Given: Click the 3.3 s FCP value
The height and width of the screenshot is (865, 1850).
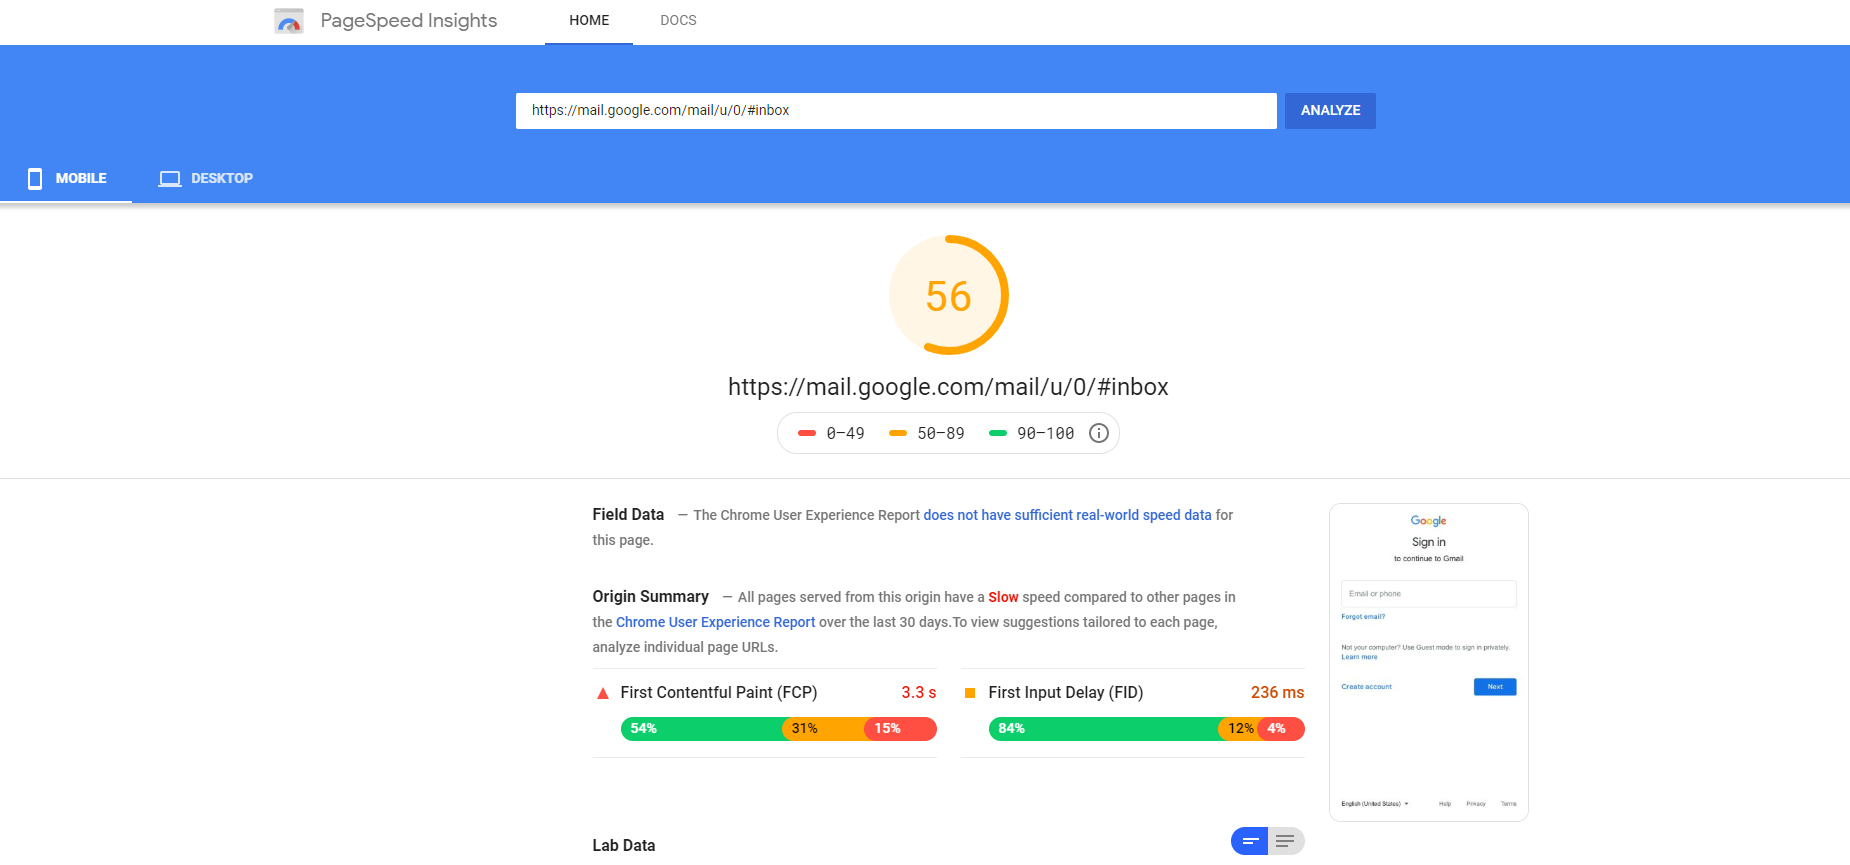Looking at the screenshot, I should tap(918, 693).
